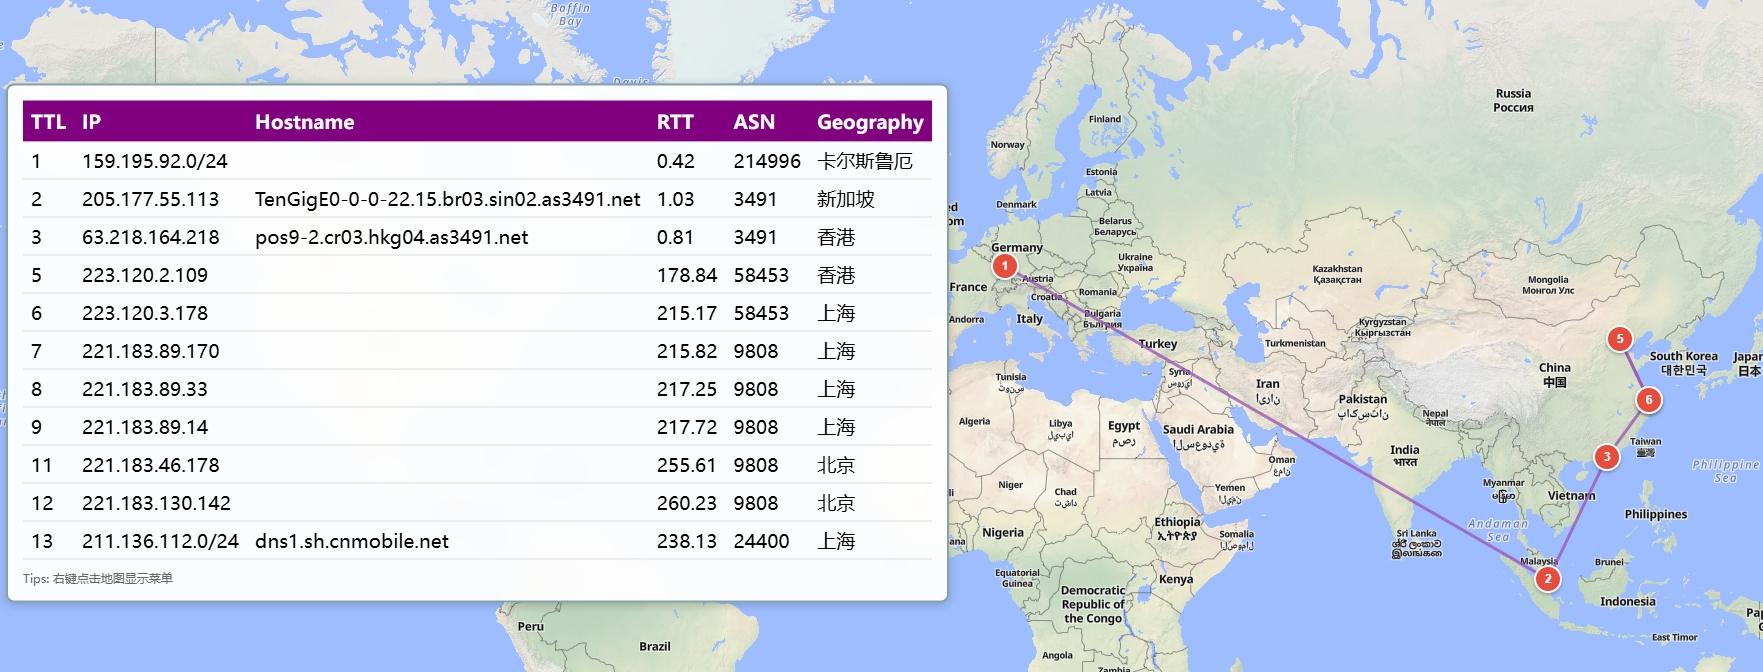
Task: Click ASN value 214996
Action: click(x=767, y=161)
